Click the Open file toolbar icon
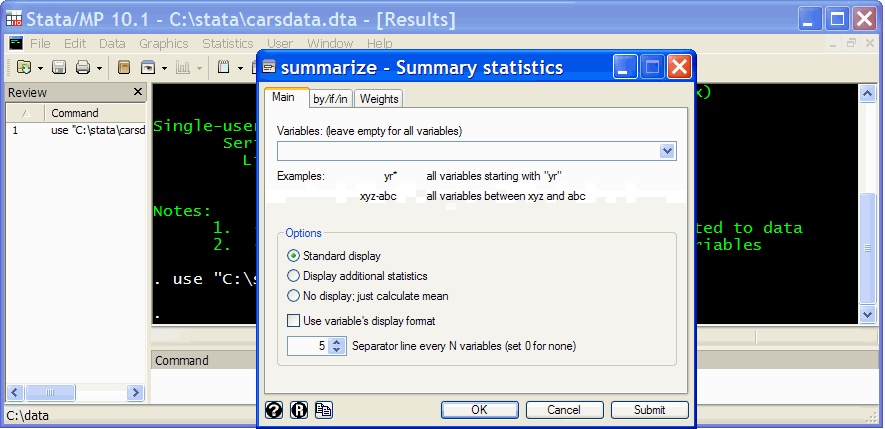Viewport: 885px width, 429px height. [x=24, y=68]
